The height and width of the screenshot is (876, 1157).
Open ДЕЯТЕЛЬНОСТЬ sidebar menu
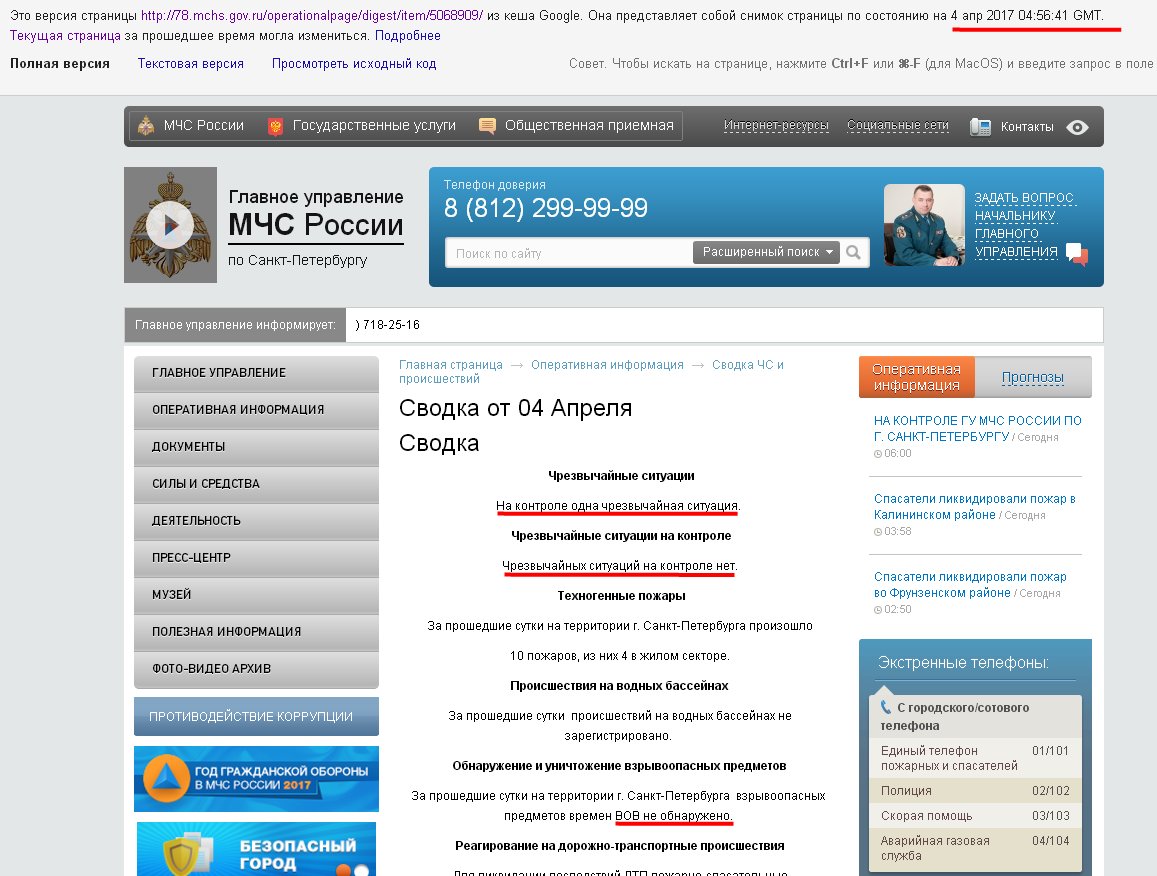coord(256,521)
